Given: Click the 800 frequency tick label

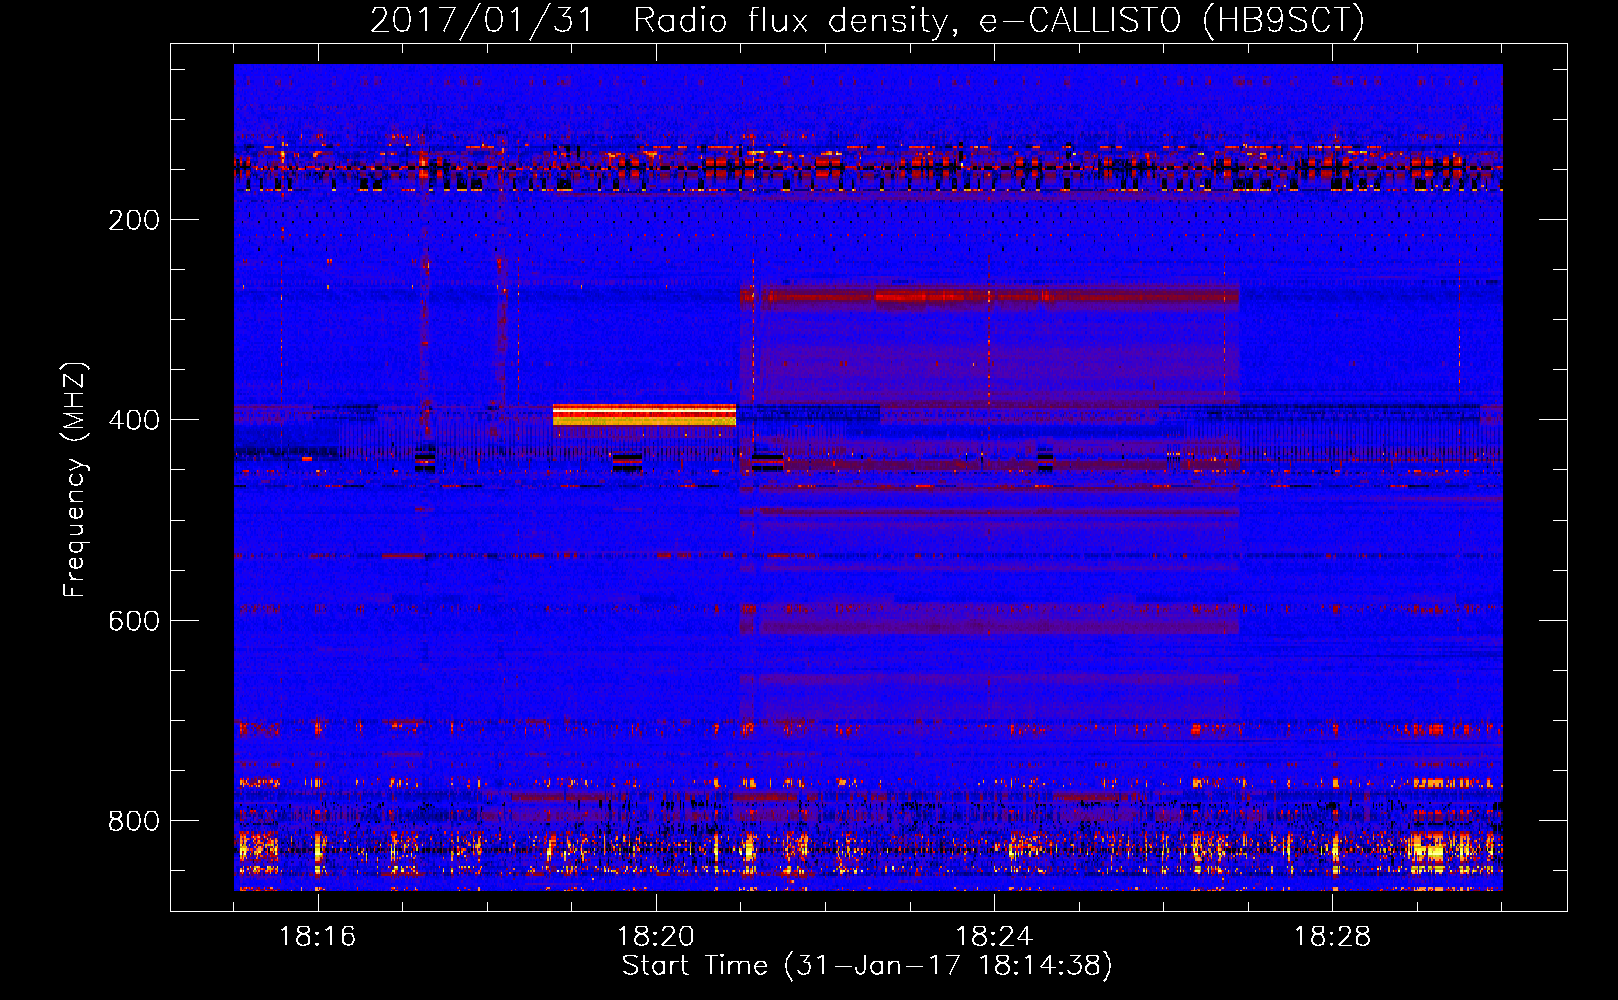Looking at the screenshot, I should 134,821.
